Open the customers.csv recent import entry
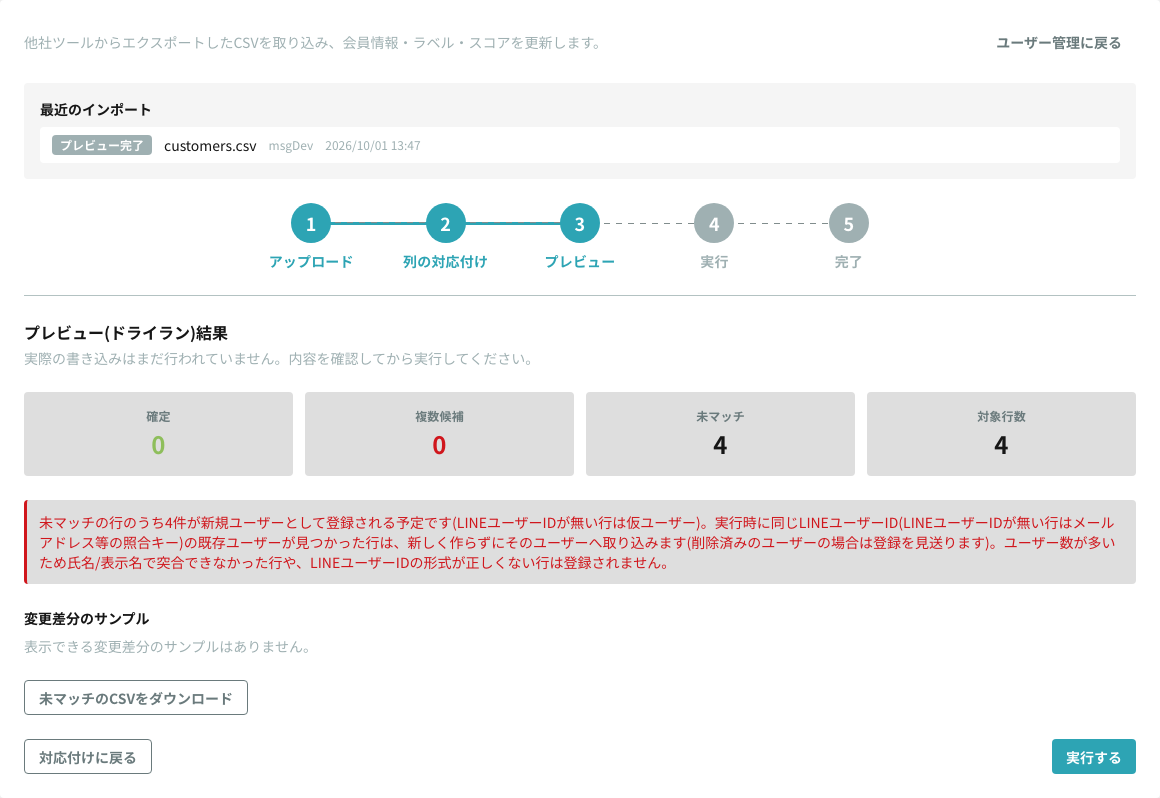This screenshot has height=798, width=1160. [580, 146]
